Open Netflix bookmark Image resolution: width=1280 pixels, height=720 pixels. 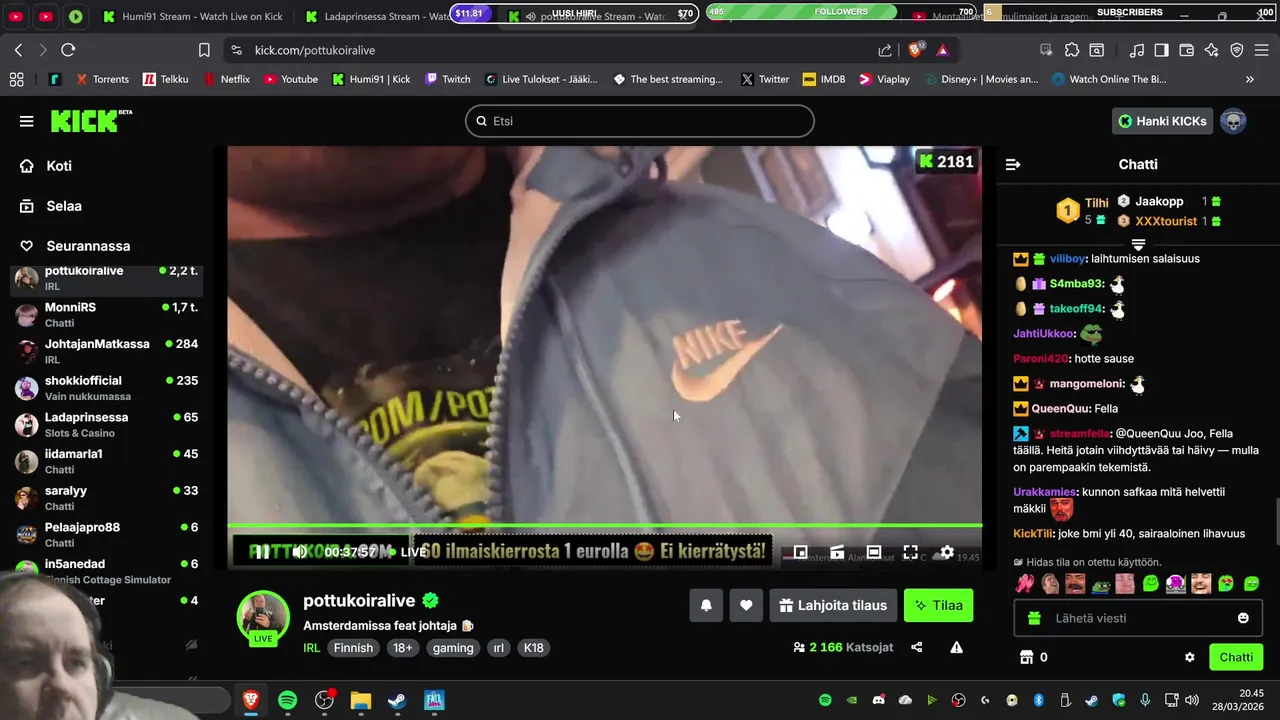point(227,79)
